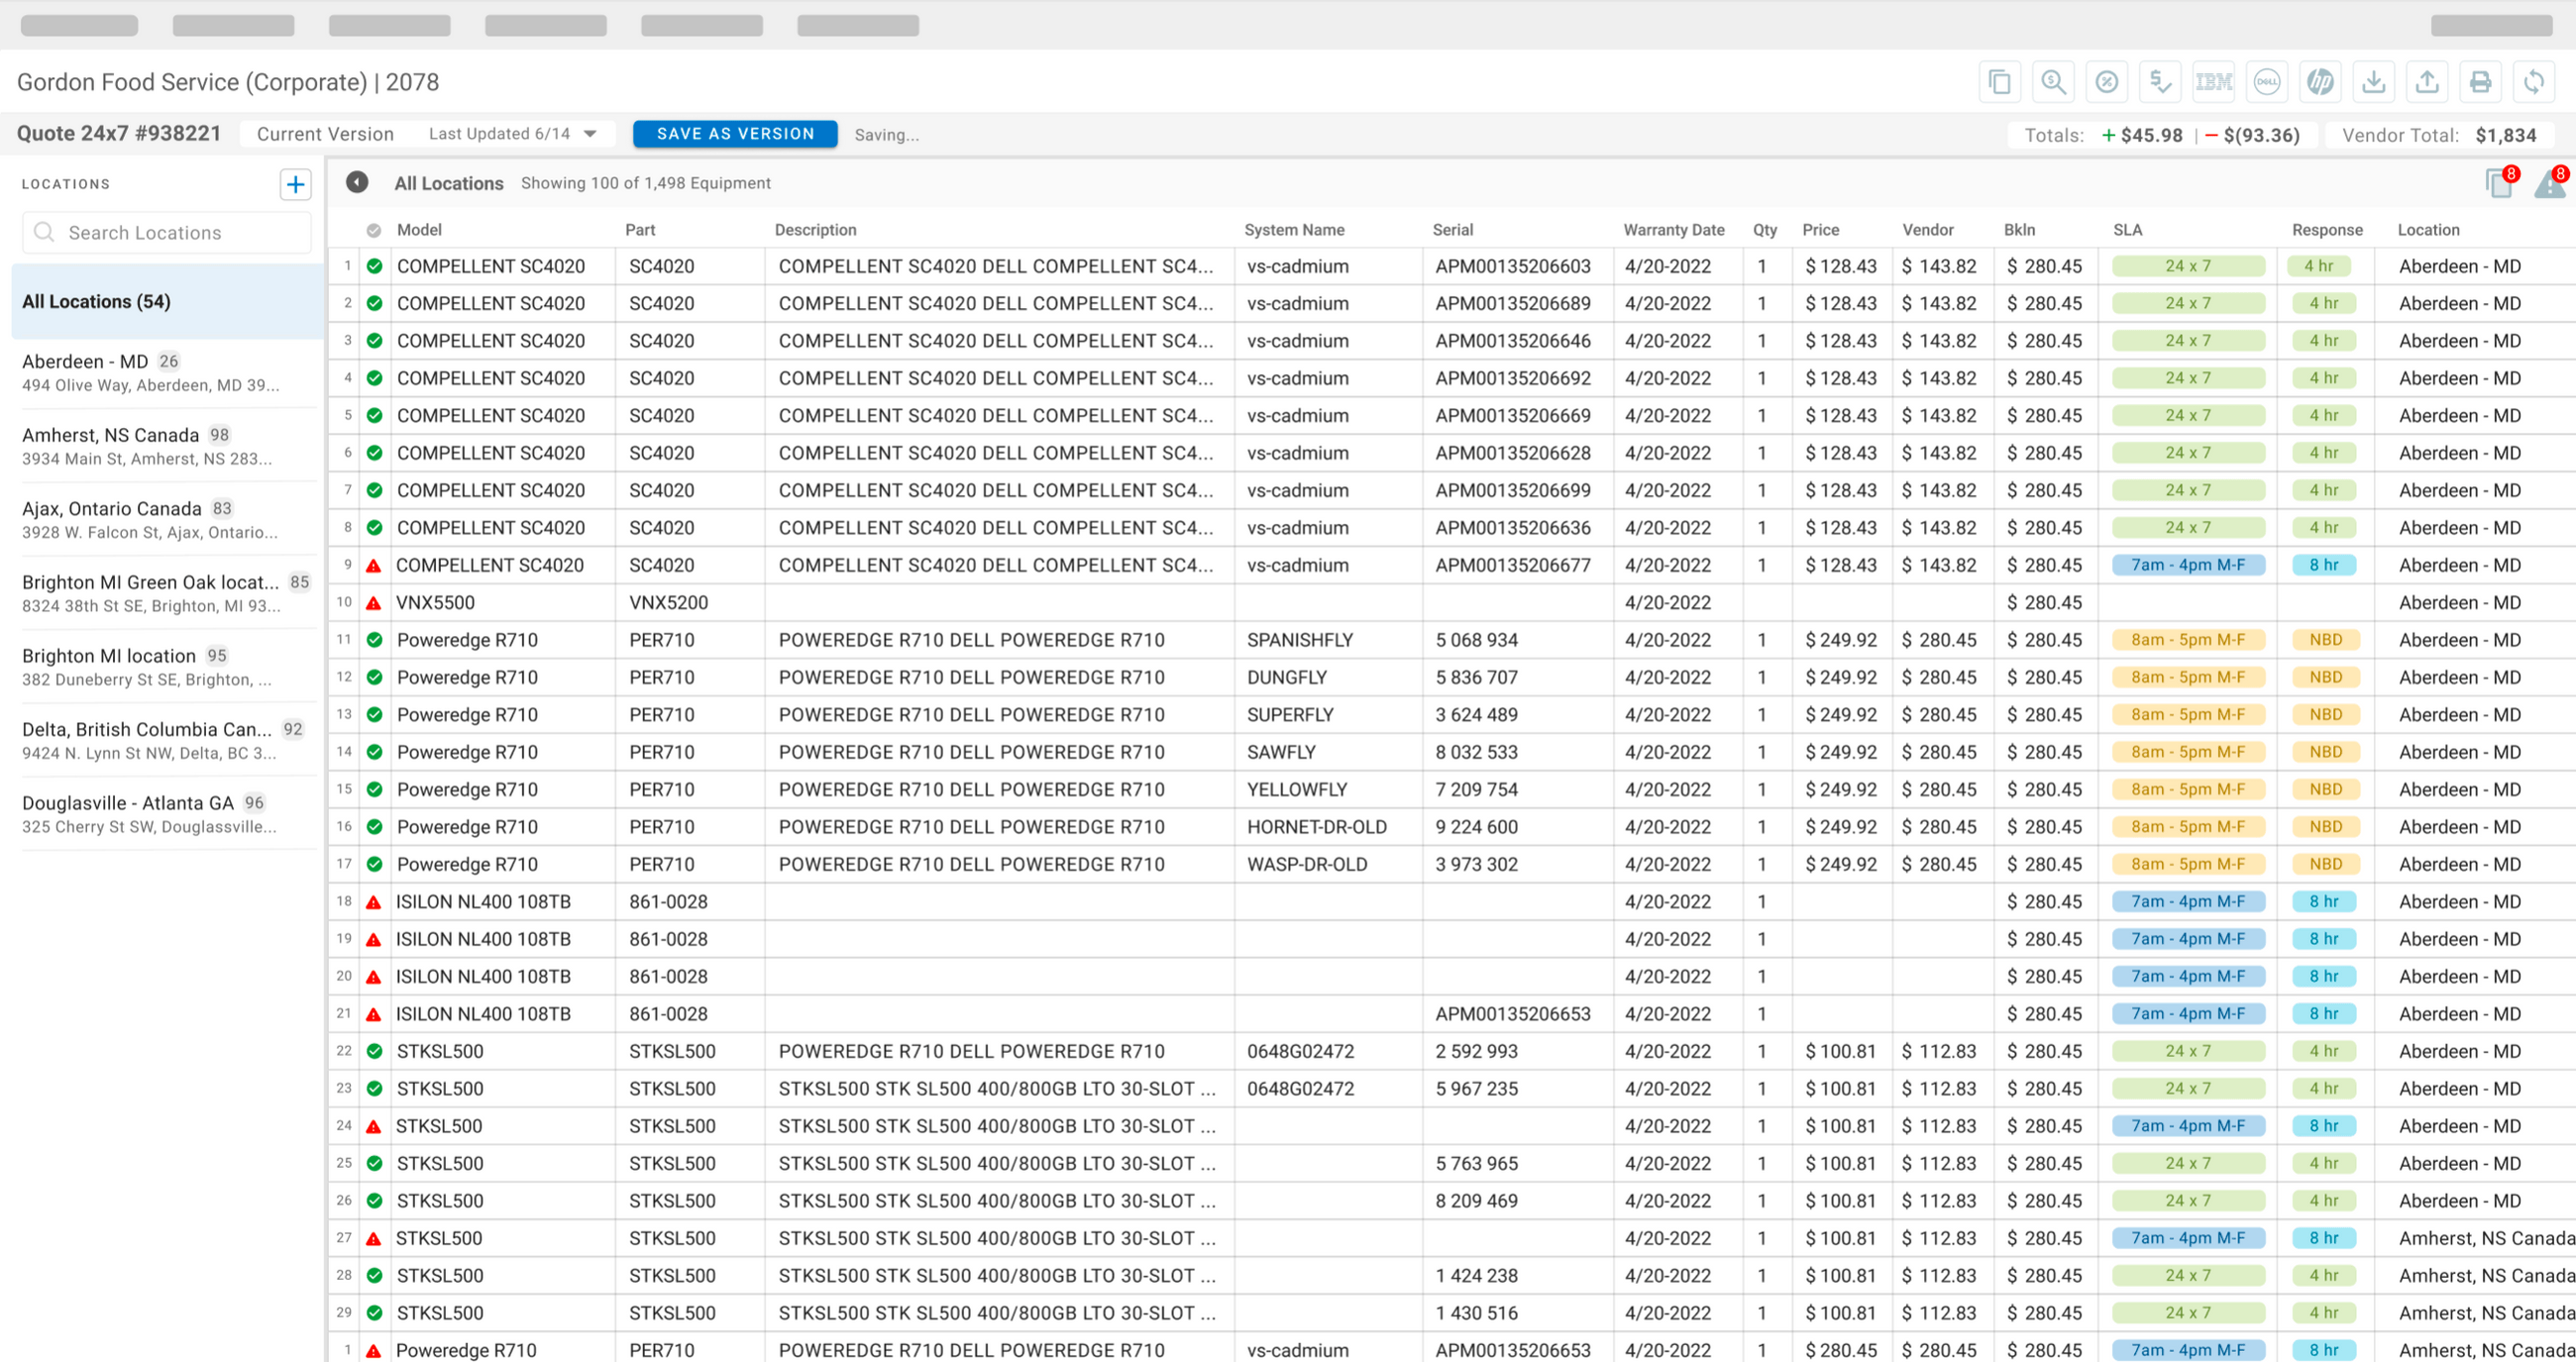
Task: Toggle status check for row 11 Poweredge R710
Action: tap(374, 640)
